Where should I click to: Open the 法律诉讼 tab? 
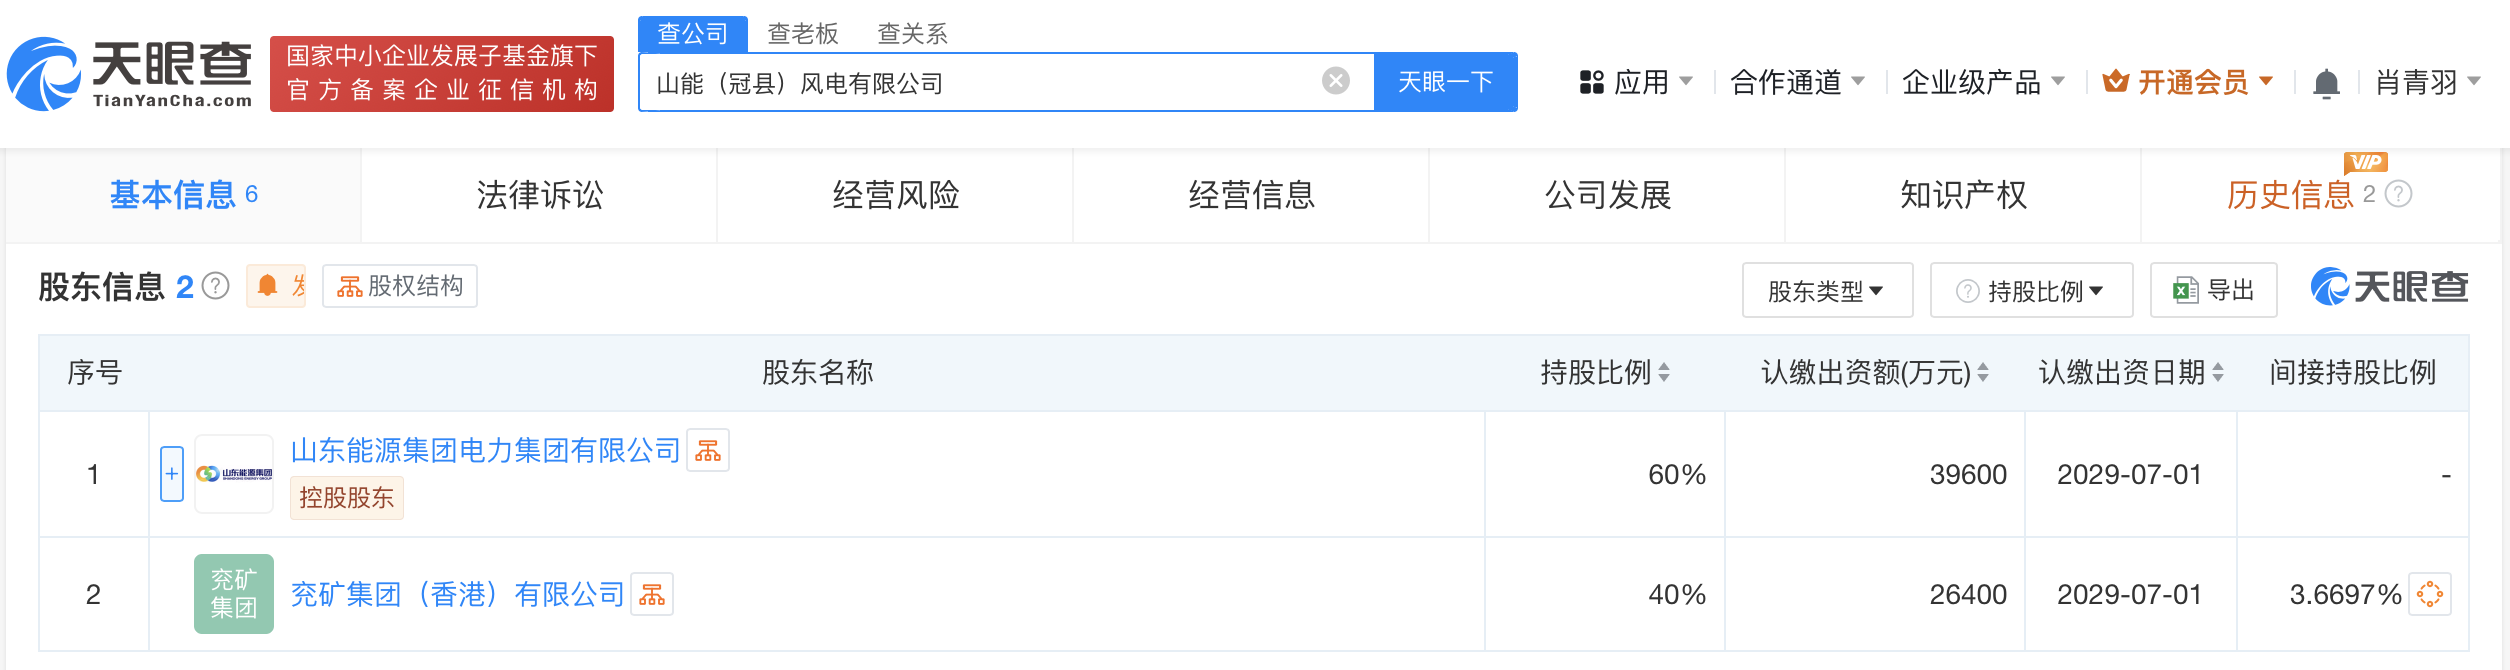[x=540, y=195]
